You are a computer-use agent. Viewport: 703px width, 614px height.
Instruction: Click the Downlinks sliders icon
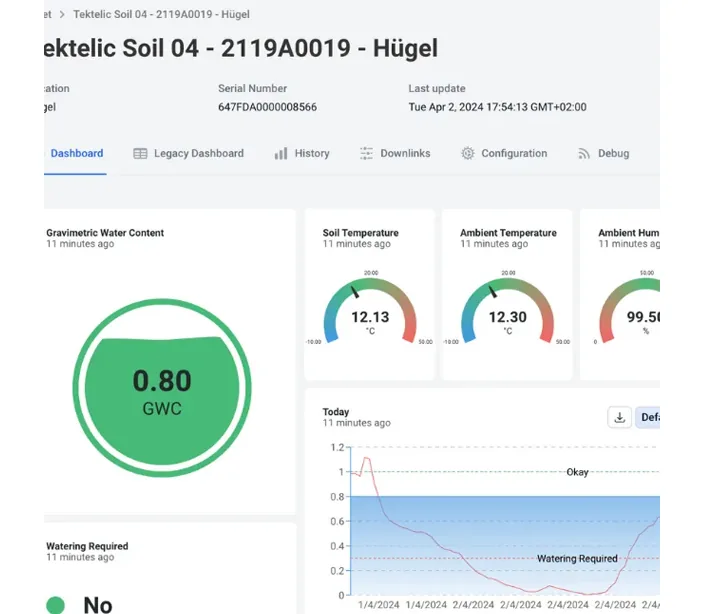[x=366, y=153]
